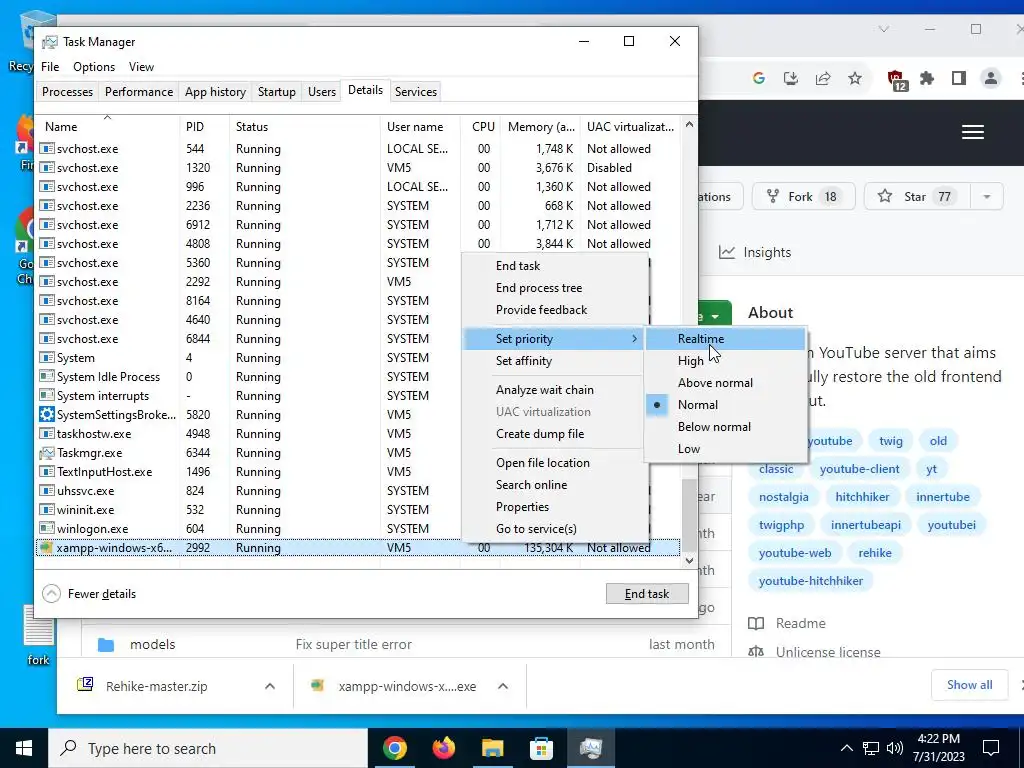Open Chrome's extensions puzzle icon

[x=927, y=78]
